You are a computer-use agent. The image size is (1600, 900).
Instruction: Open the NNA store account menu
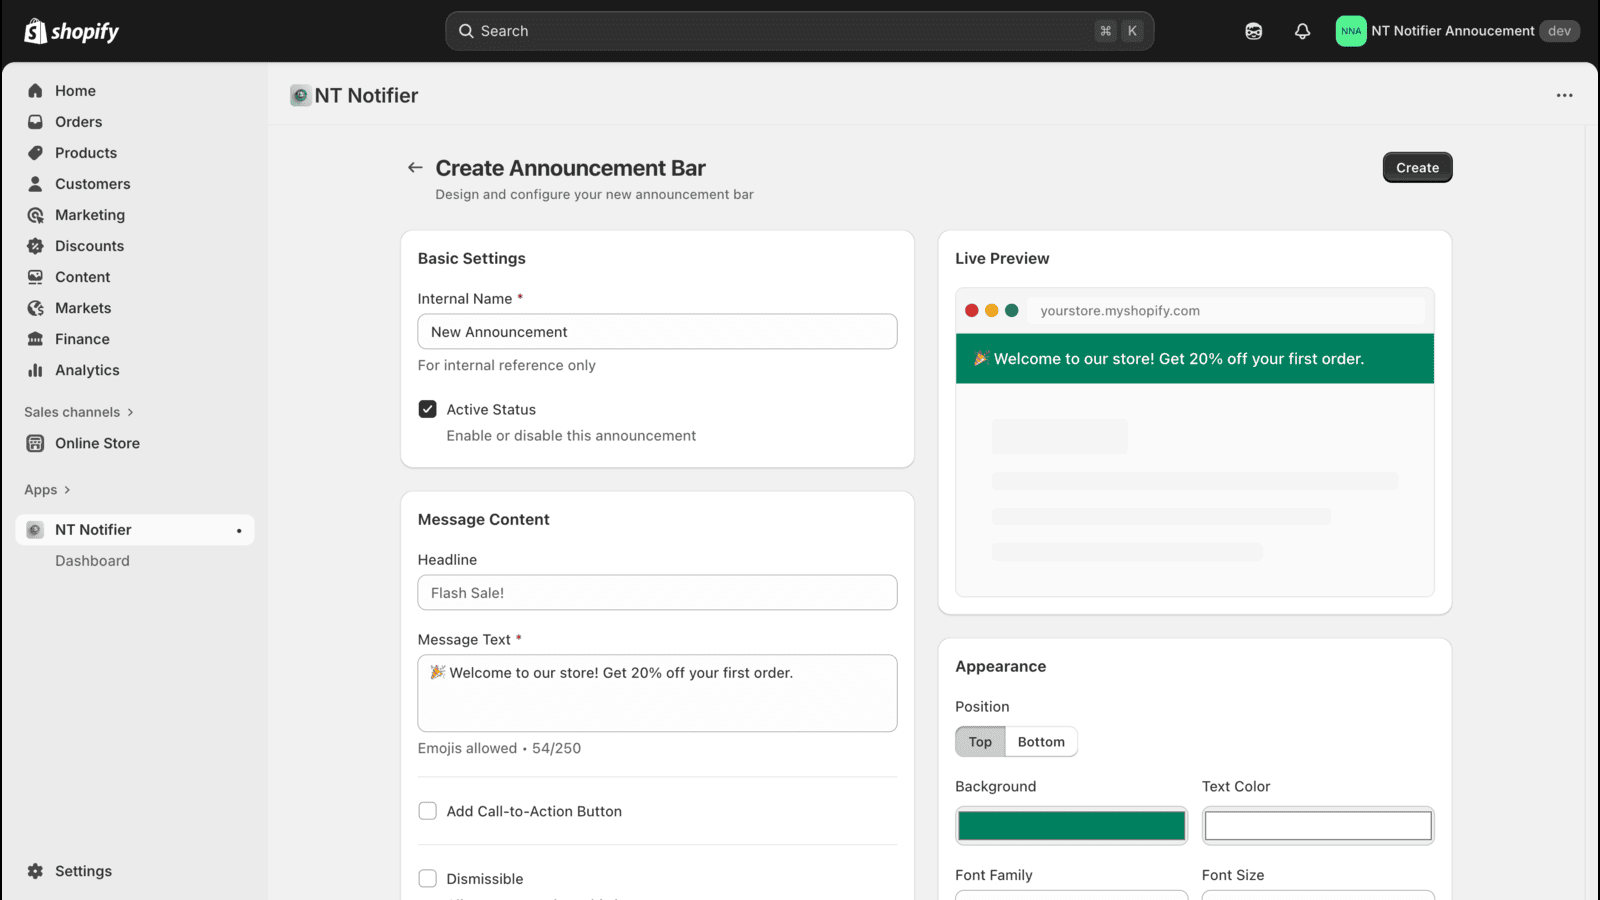point(1456,31)
